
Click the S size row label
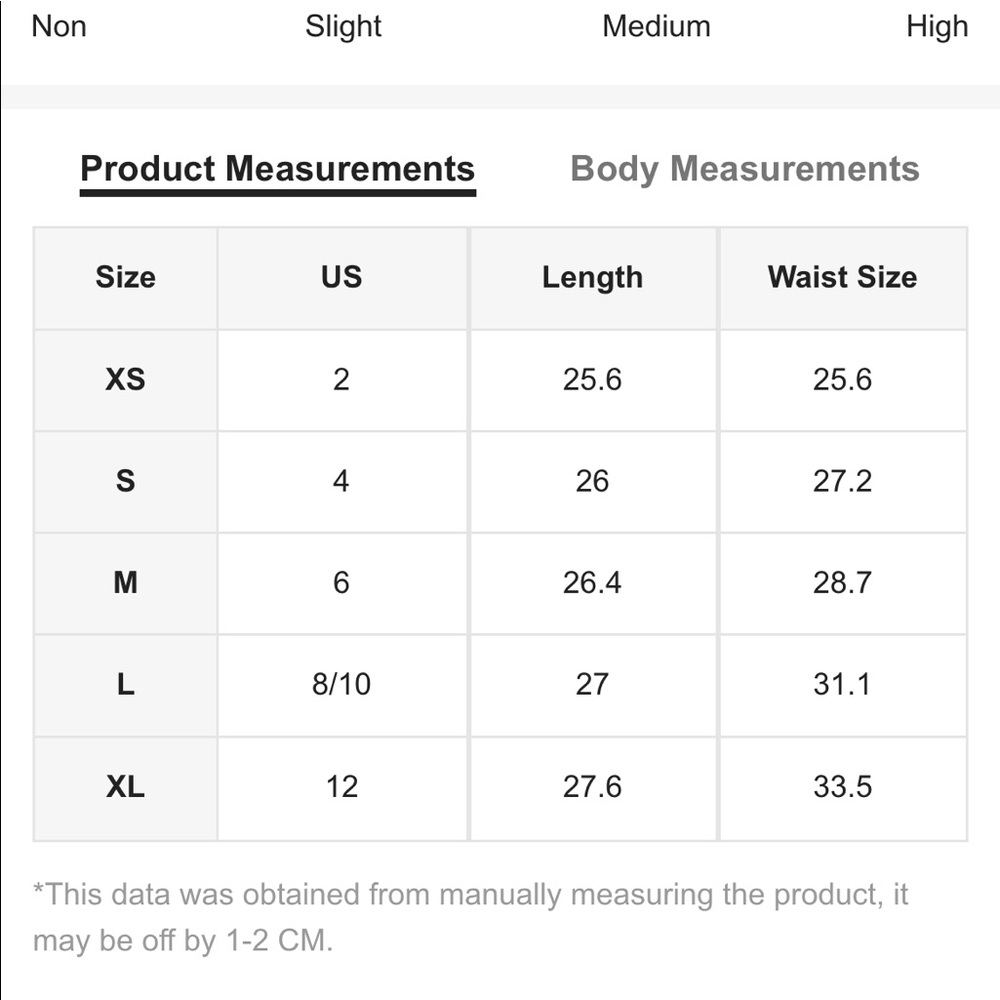pyautogui.click(x=125, y=481)
